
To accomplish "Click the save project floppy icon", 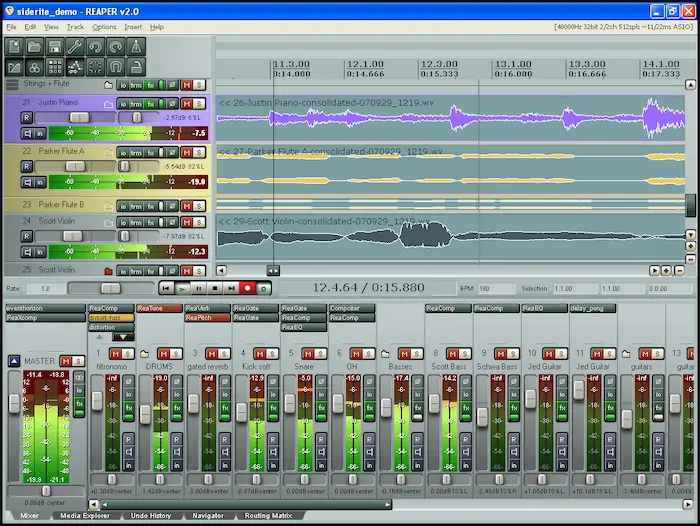I will click(55, 47).
